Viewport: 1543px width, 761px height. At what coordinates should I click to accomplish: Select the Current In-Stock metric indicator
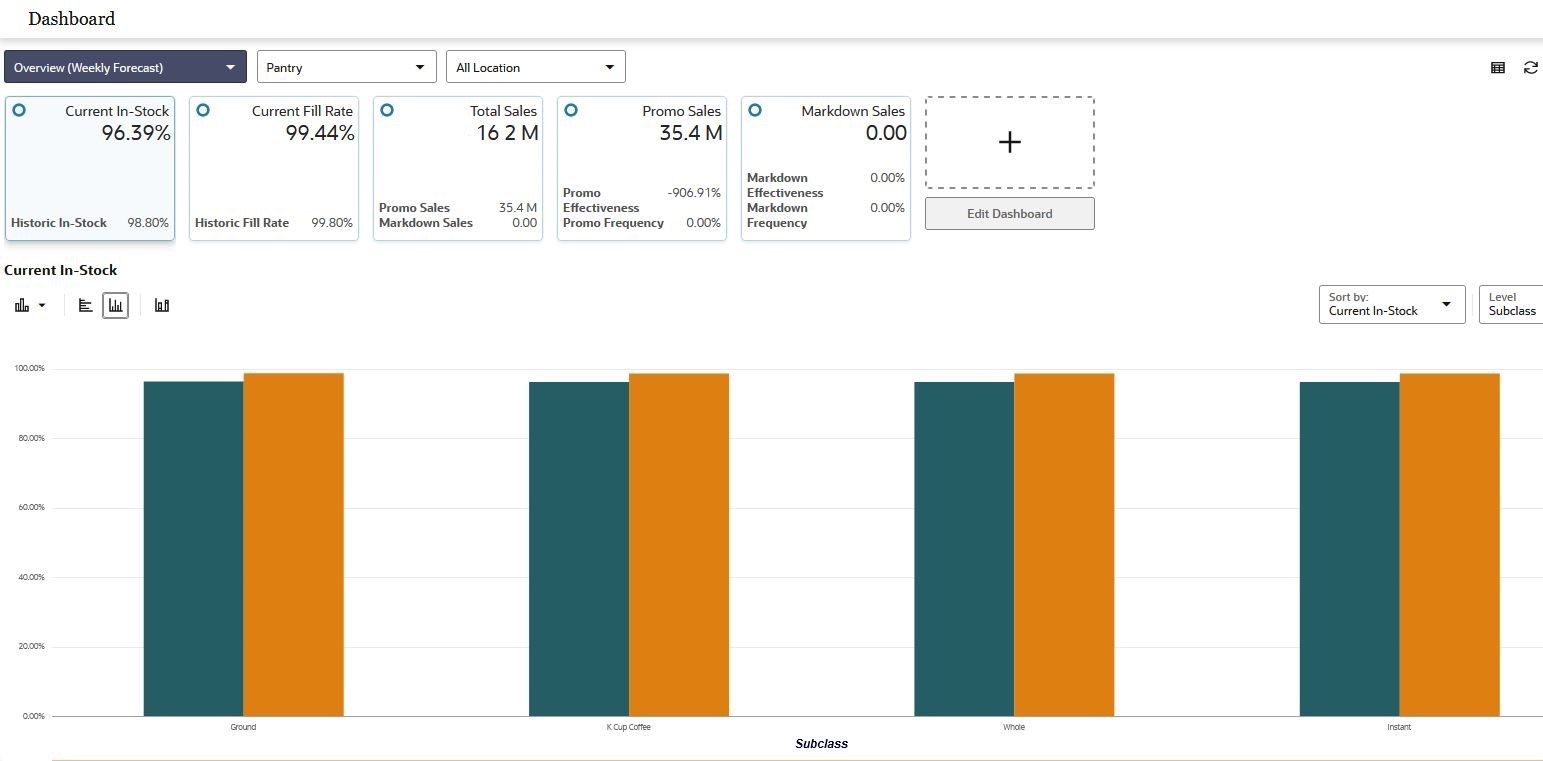(x=19, y=112)
